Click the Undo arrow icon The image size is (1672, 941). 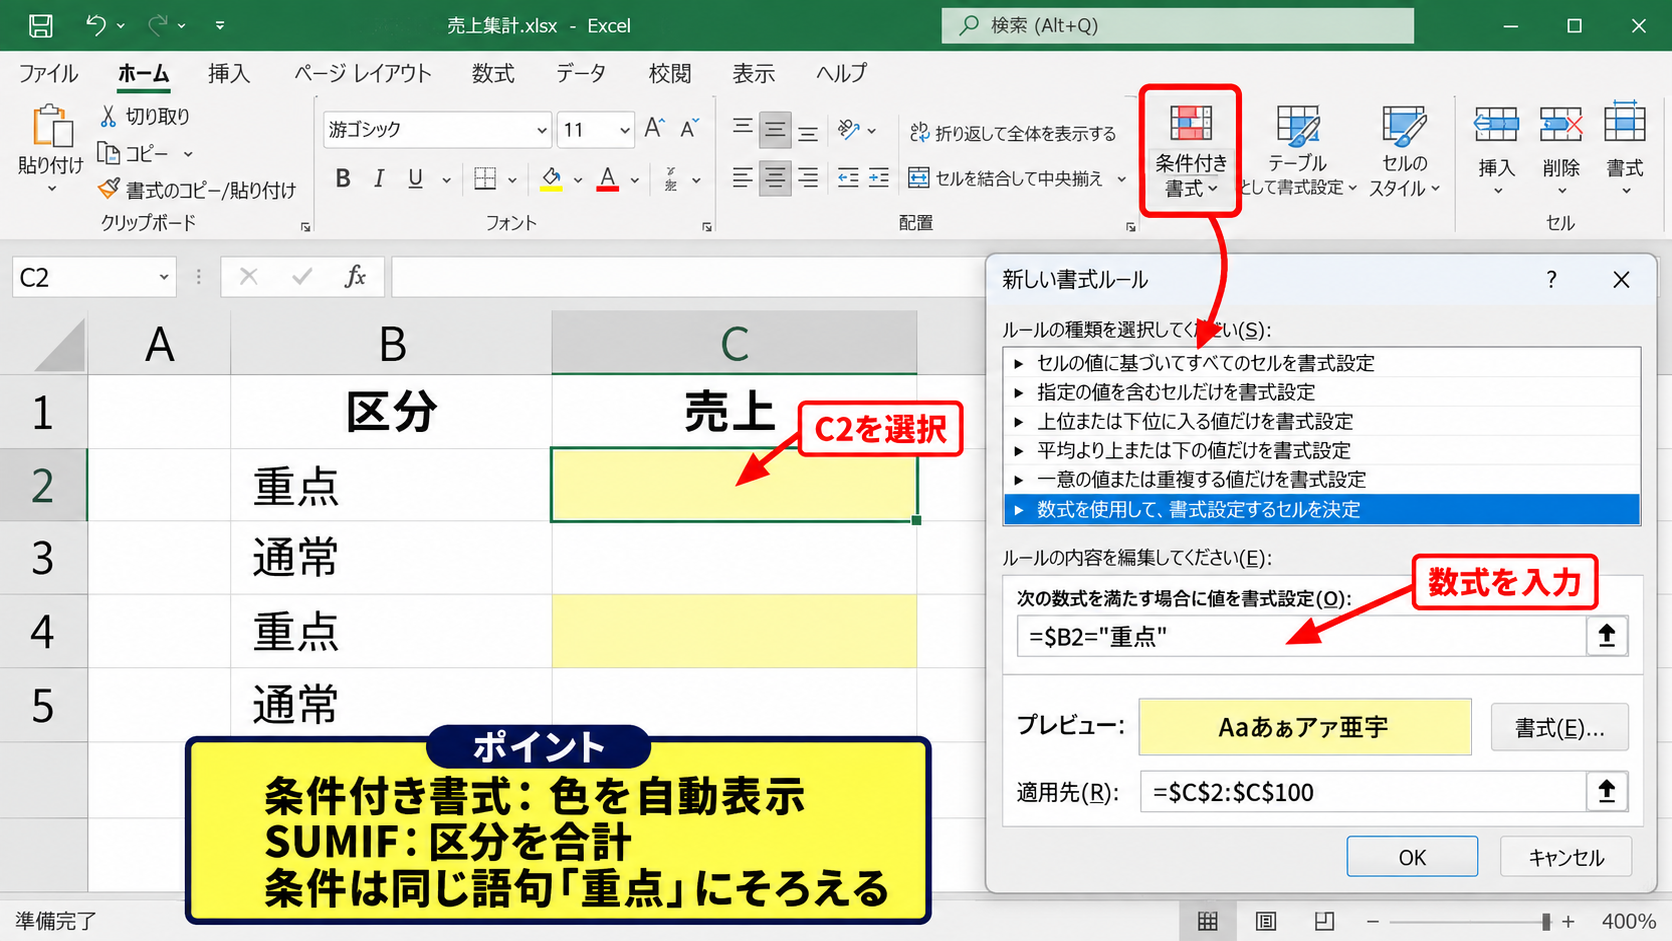click(x=96, y=25)
